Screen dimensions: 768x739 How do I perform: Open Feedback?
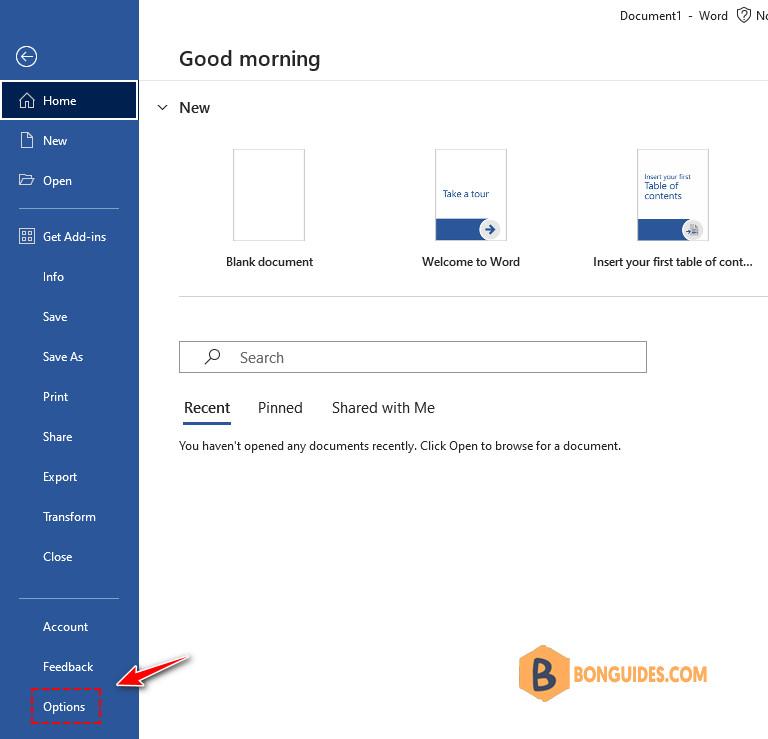pyautogui.click(x=69, y=667)
